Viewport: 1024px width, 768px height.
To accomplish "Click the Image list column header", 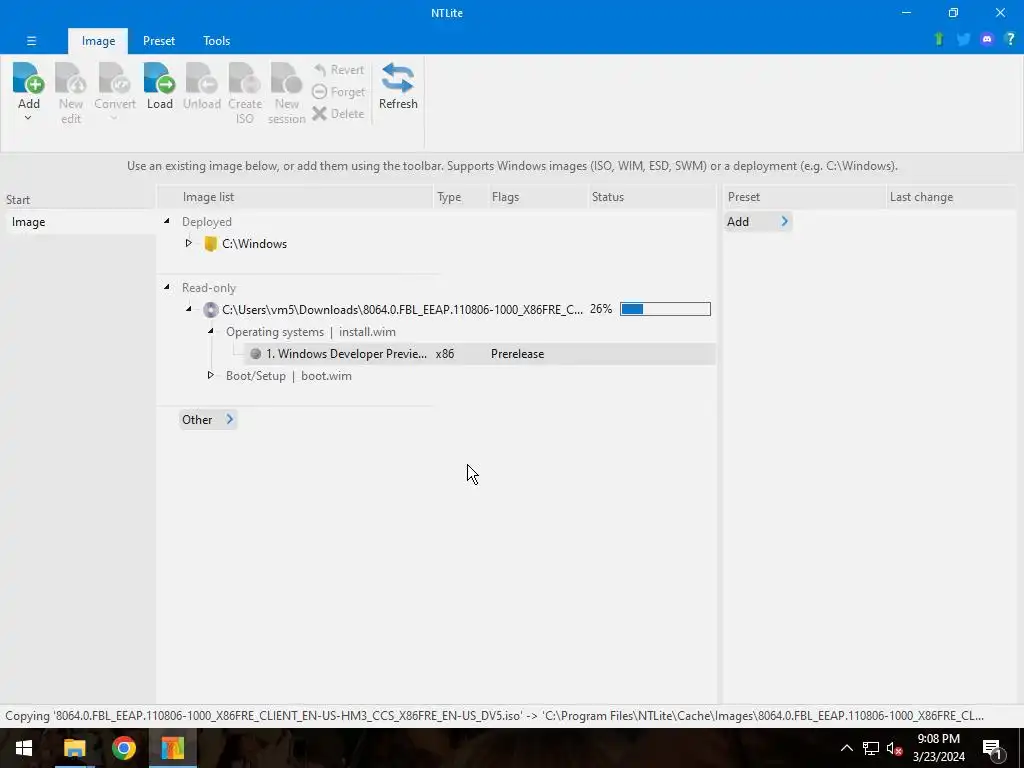I will [296, 197].
